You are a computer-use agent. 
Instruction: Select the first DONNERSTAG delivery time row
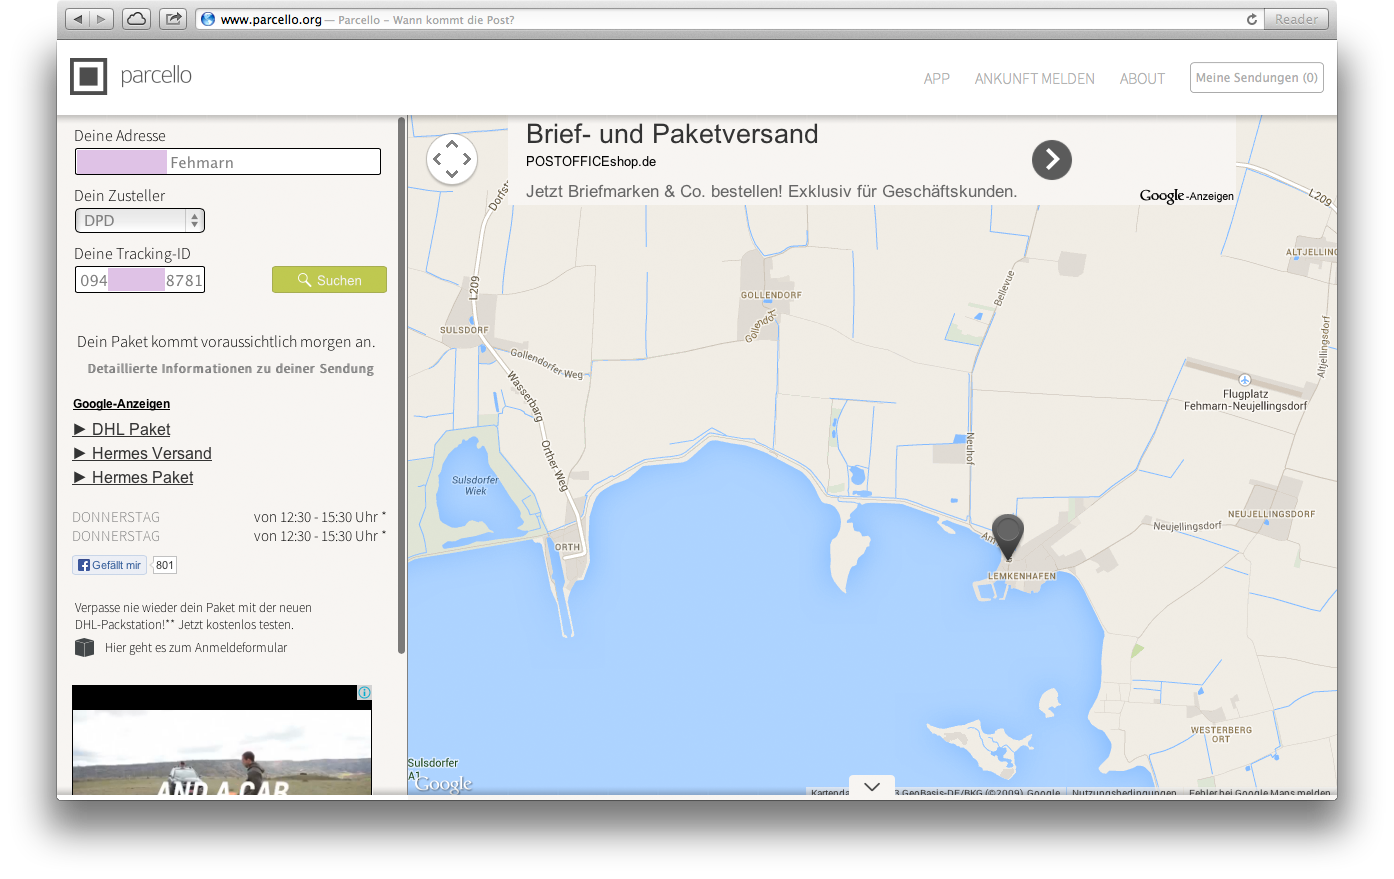[229, 517]
